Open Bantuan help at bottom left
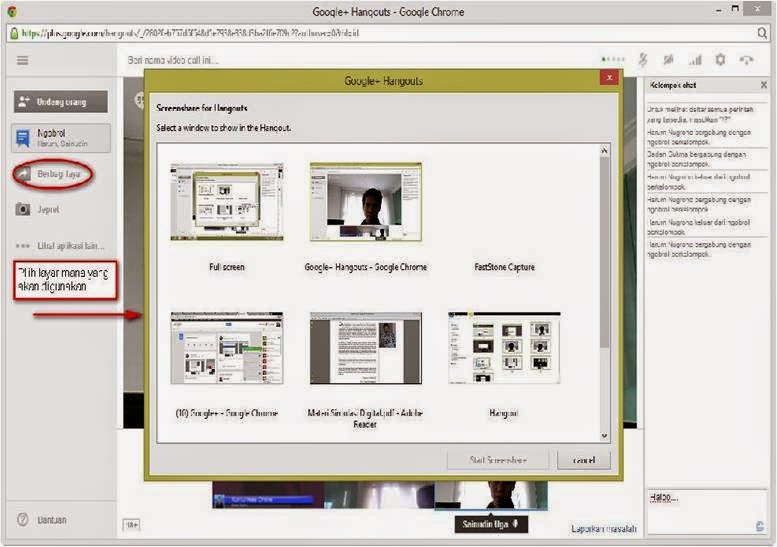This screenshot has height=547, width=777. 42,520
